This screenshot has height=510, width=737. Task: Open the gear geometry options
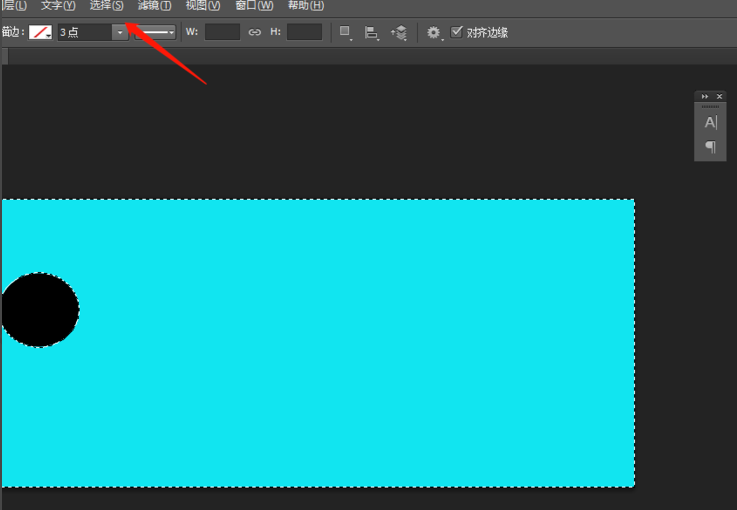(434, 32)
